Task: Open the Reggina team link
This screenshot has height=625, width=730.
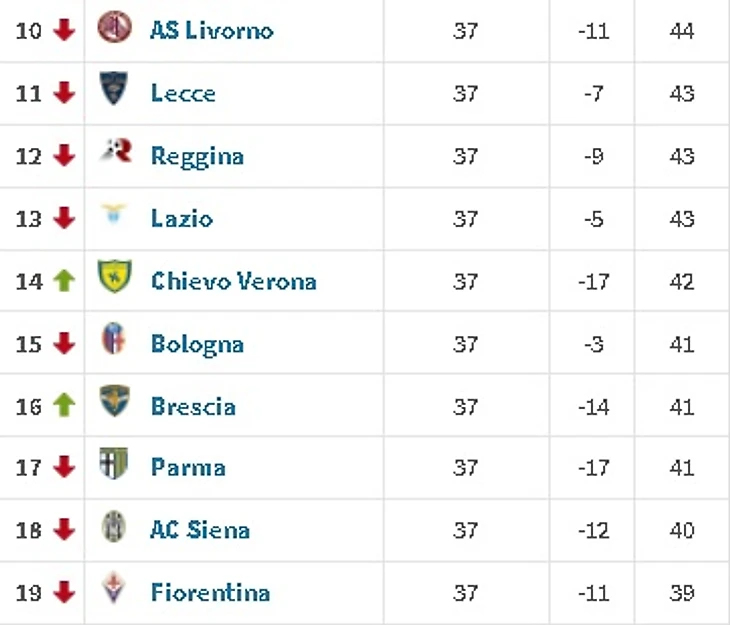Action: click(x=197, y=156)
